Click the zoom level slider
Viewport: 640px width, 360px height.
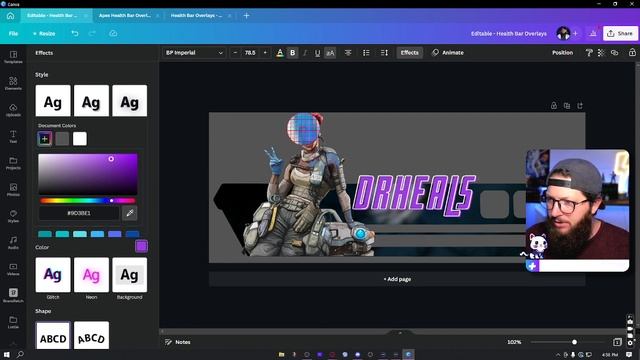(567, 342)
